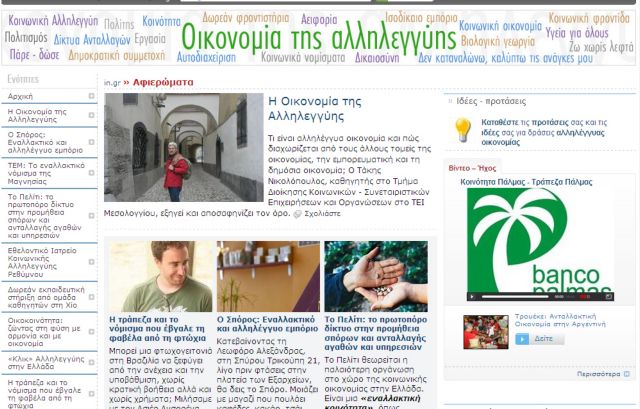Screen dimensions: 640x409
Task: Click the light bulb ideas icon
Action: click(463, 130)
